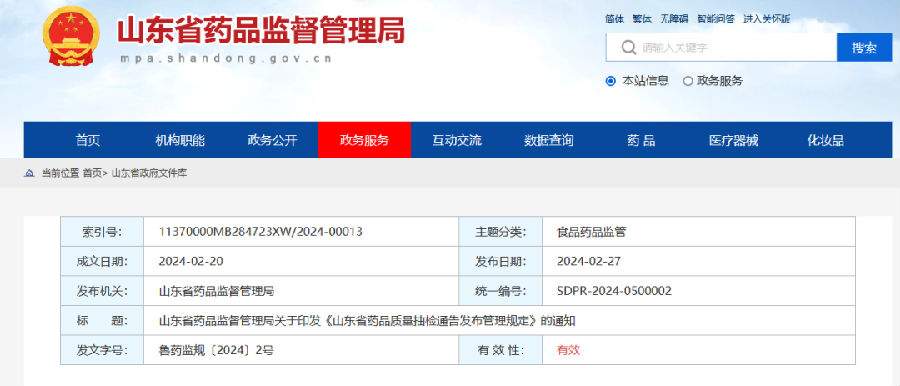900x386 pixels.
Task: Click the 统一编号 label cell
Action: (501, 291)
